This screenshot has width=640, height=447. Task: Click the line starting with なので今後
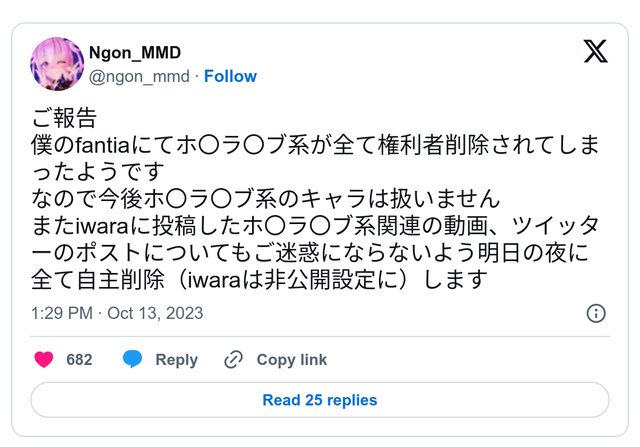[264, 197]
